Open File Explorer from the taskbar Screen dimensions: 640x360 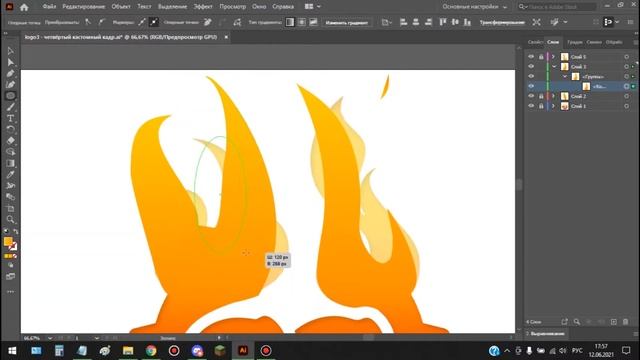(128, 351)
